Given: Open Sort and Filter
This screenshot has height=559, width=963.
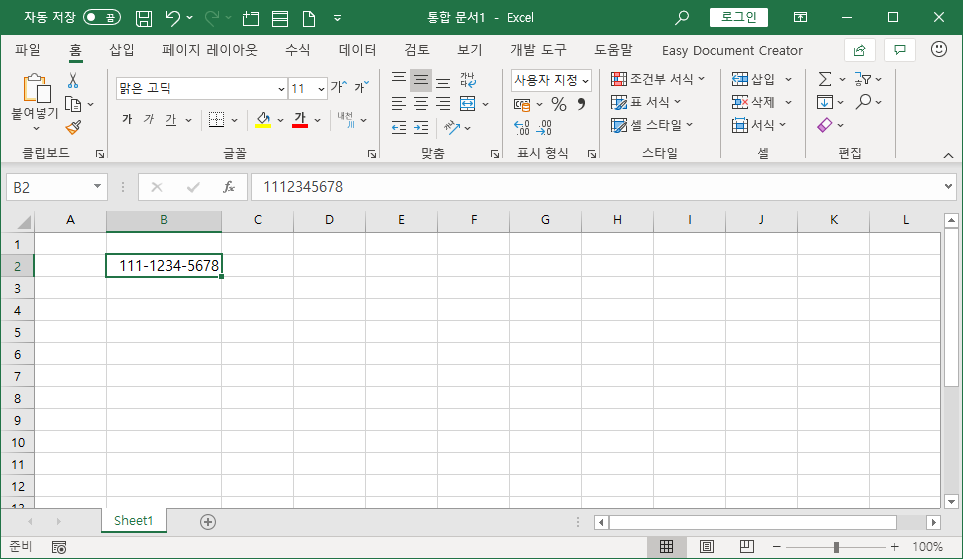Looking at the screenshot, I should pos(863,79).
